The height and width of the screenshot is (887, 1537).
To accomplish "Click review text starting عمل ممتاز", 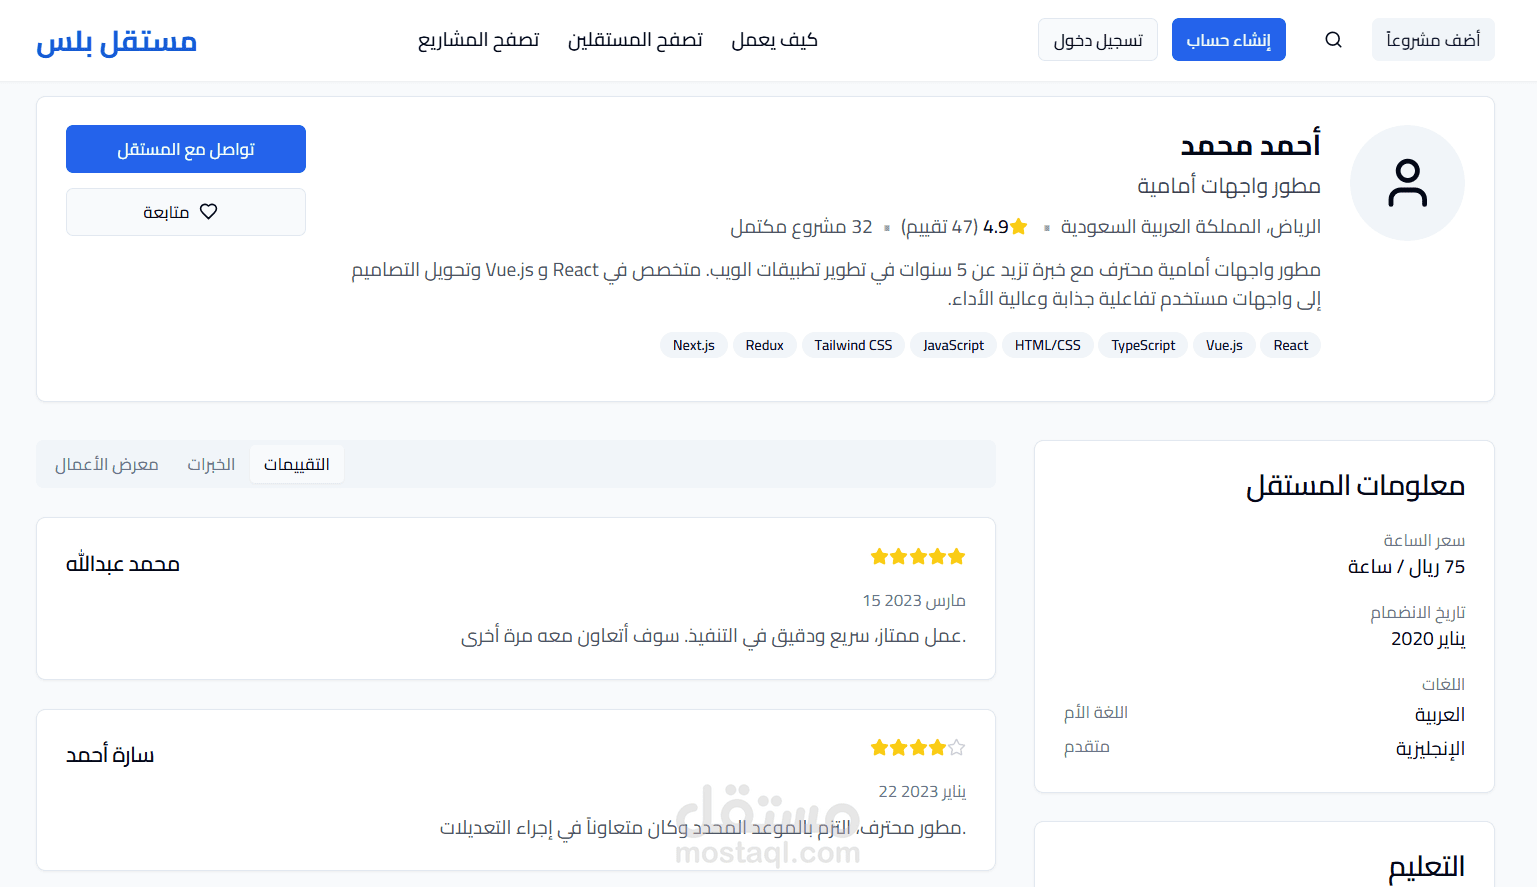I will tap(713, 636).
